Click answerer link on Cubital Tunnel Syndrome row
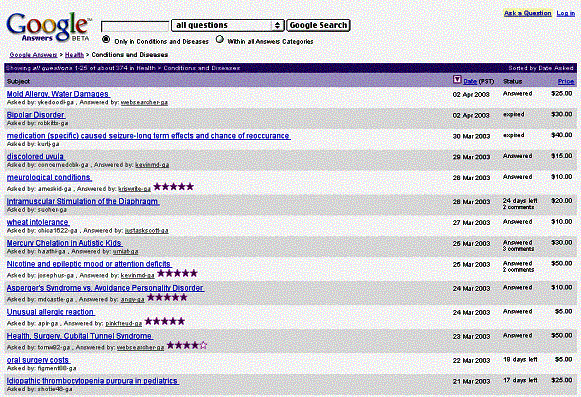 140,348
